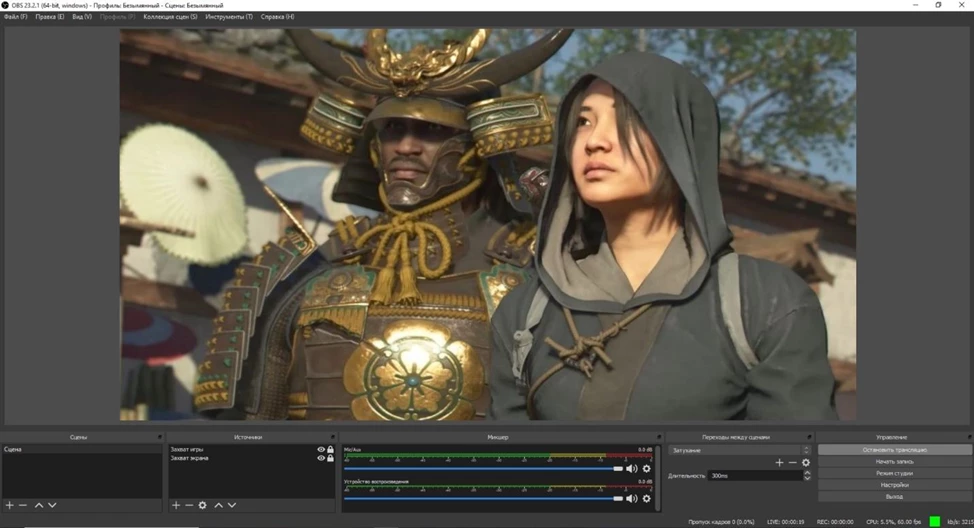
Task: Move scene down in Сцены panel
Action: pos(52,505)
